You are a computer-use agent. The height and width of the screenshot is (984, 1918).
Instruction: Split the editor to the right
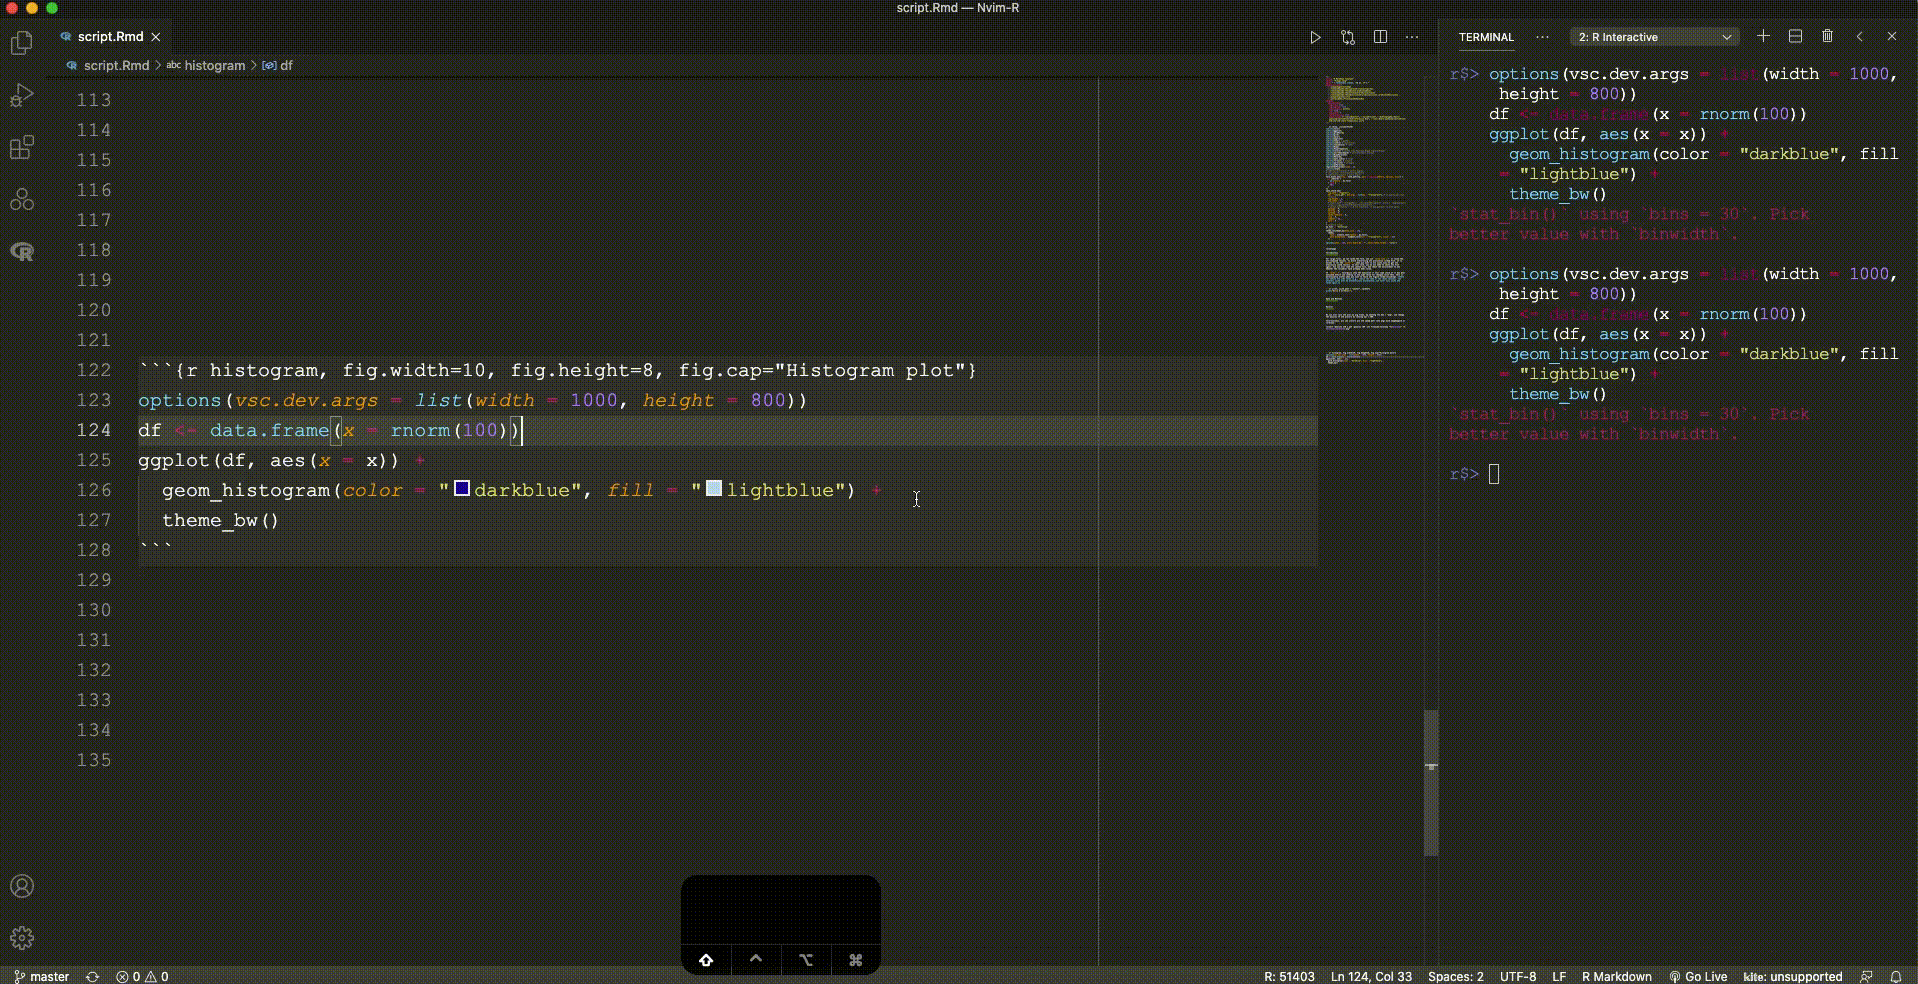1380,37
